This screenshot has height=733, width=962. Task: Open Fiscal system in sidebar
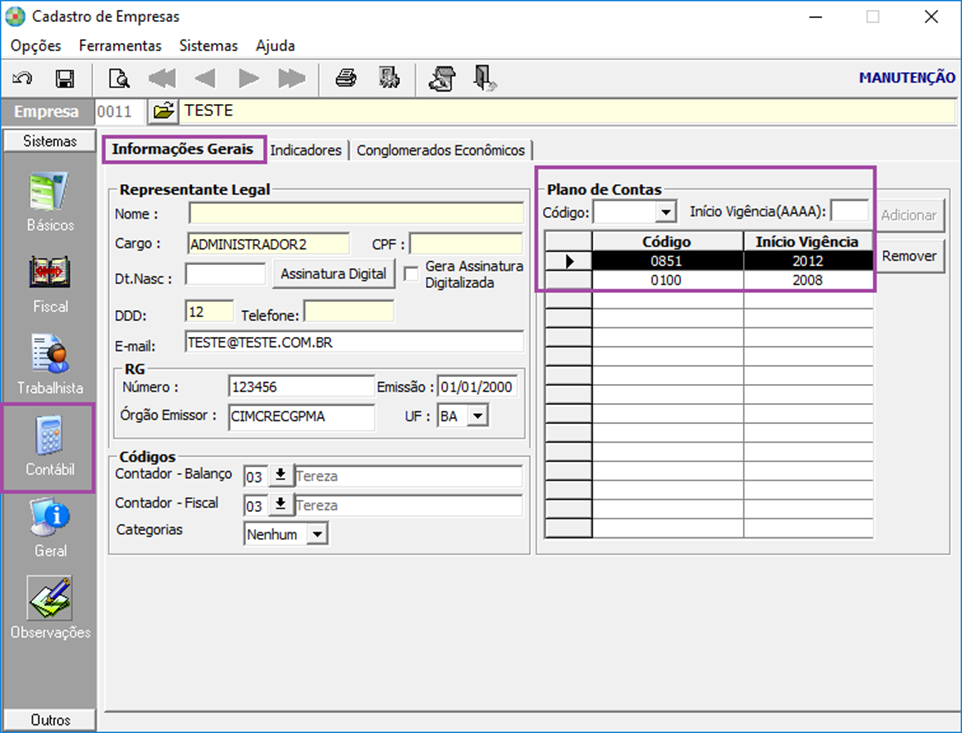pos(50,283)
